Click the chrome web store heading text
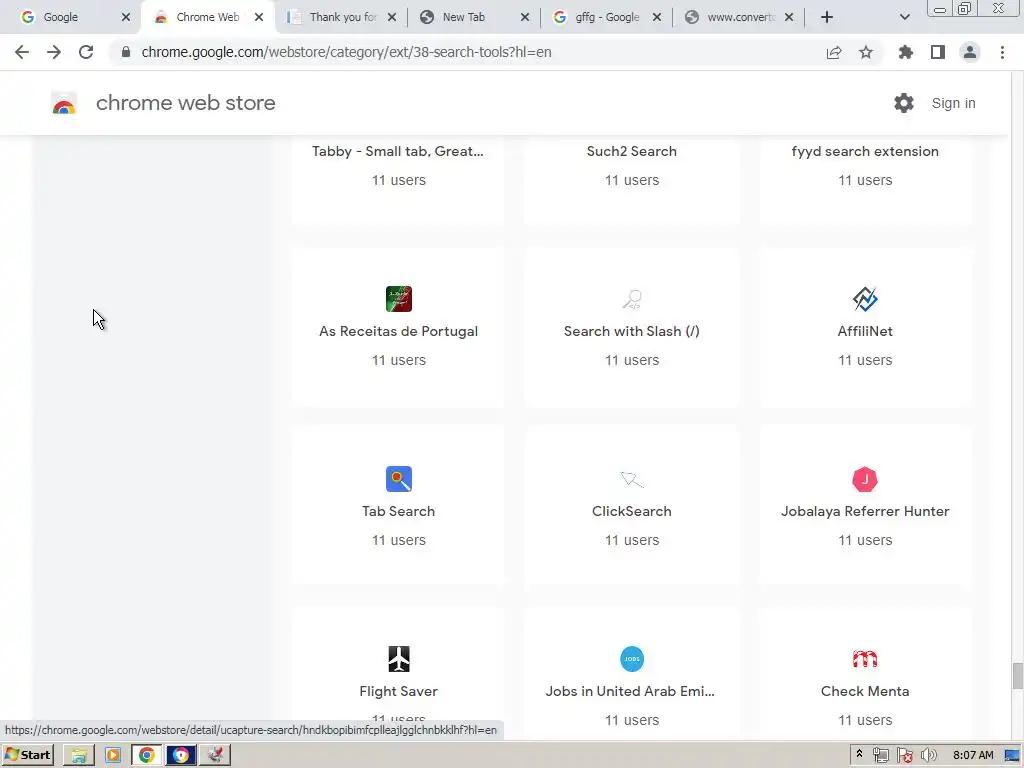Screen dimensions: 1024x768 [x=185, y=103]
